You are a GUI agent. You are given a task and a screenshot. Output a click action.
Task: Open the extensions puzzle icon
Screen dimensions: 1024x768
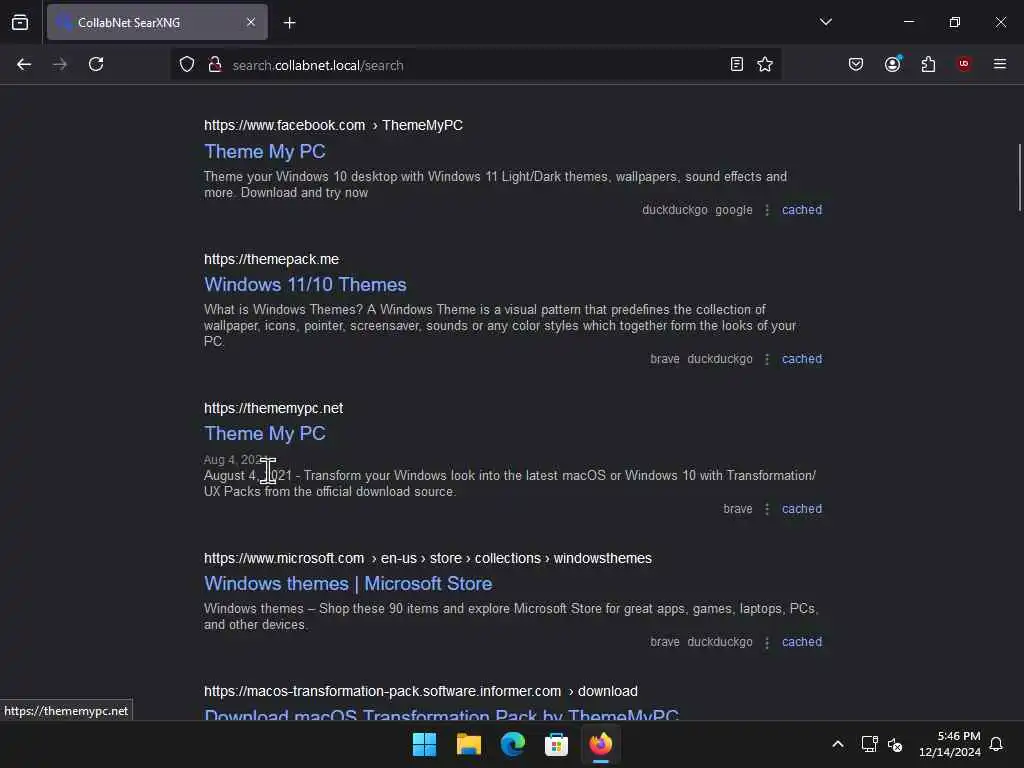[928, 64]
